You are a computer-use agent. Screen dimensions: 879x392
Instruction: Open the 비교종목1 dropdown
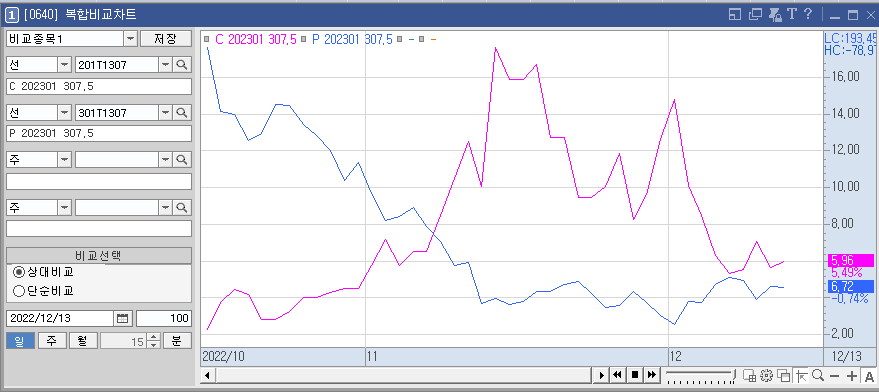pos(130,39)
